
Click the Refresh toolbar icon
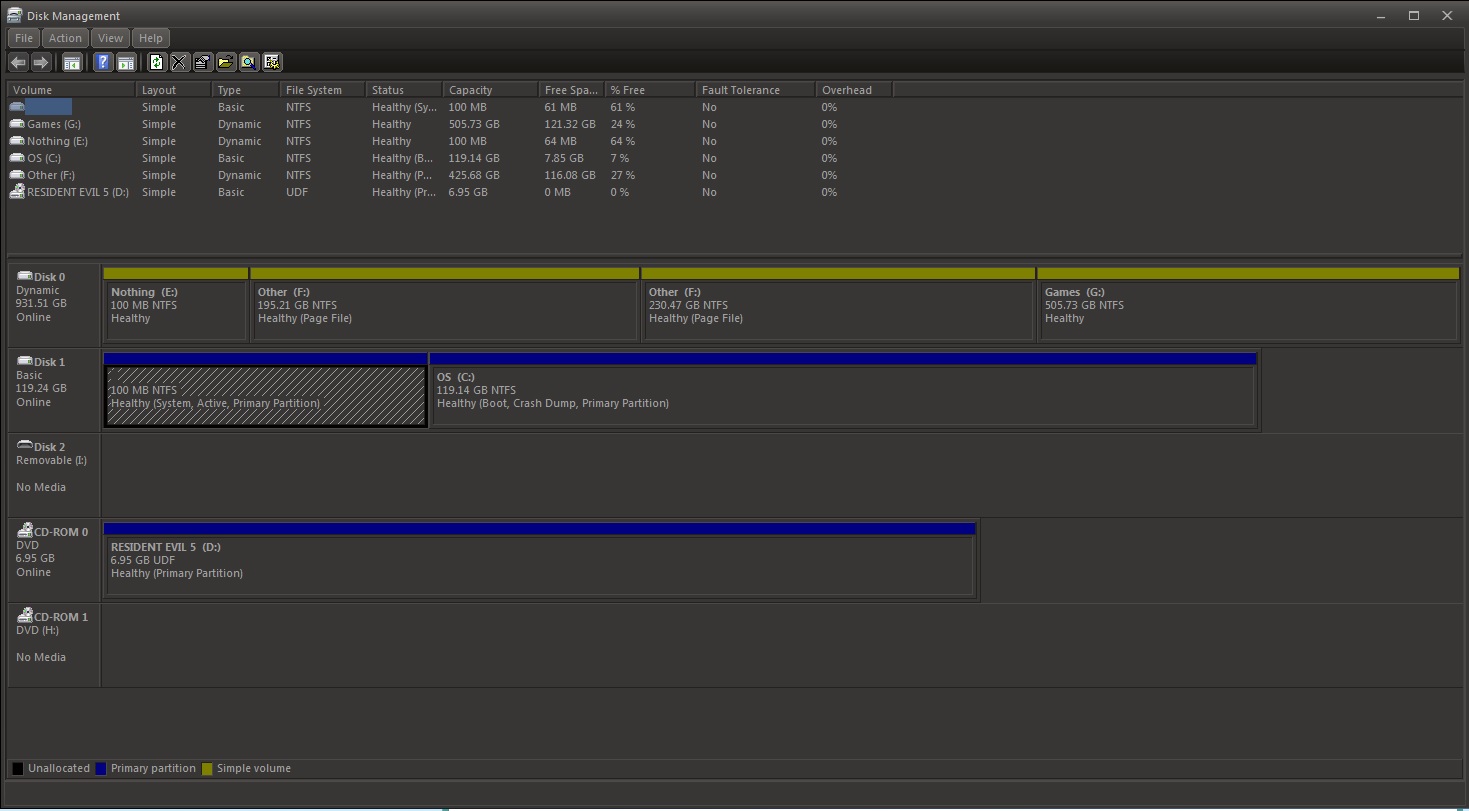click(156, 63)
